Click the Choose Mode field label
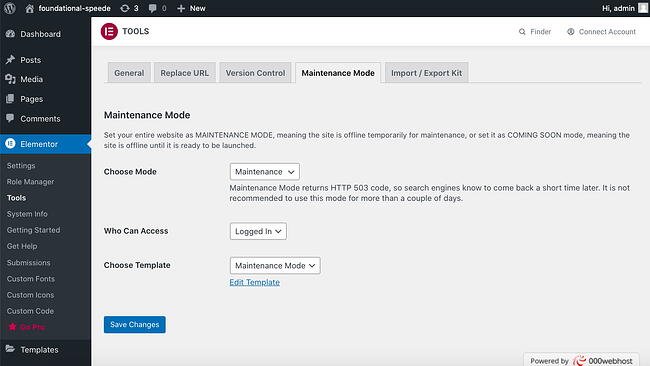 coord(130,172)
